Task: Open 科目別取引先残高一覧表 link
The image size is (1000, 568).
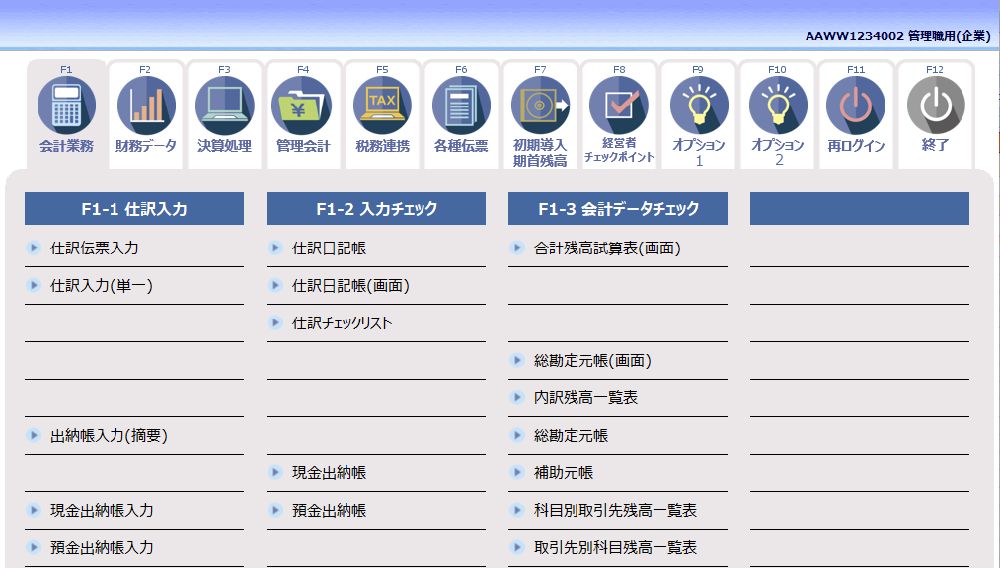Action: tap(615, 510)
